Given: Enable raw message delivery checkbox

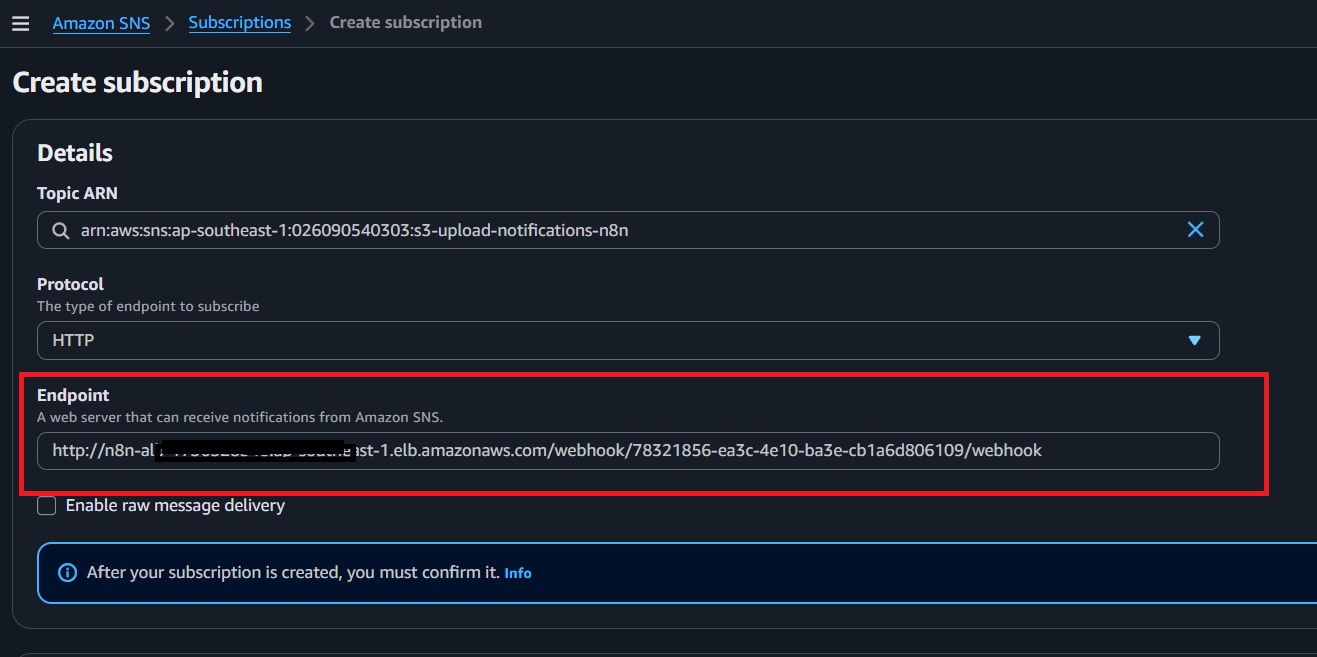Looking at the screenshot, I should click(47, 506).
